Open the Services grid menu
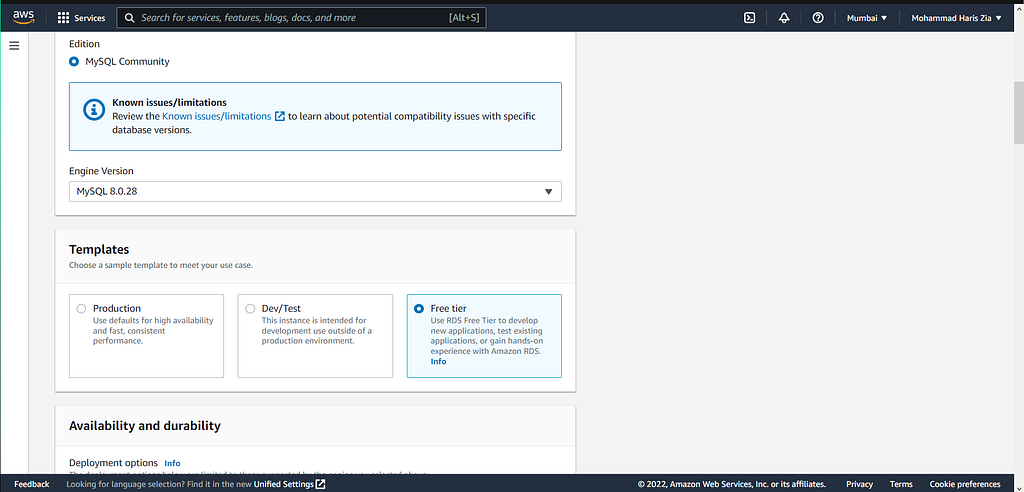Image resolution: width=1024 pixels, height=492 pixels. click(63, 18)
